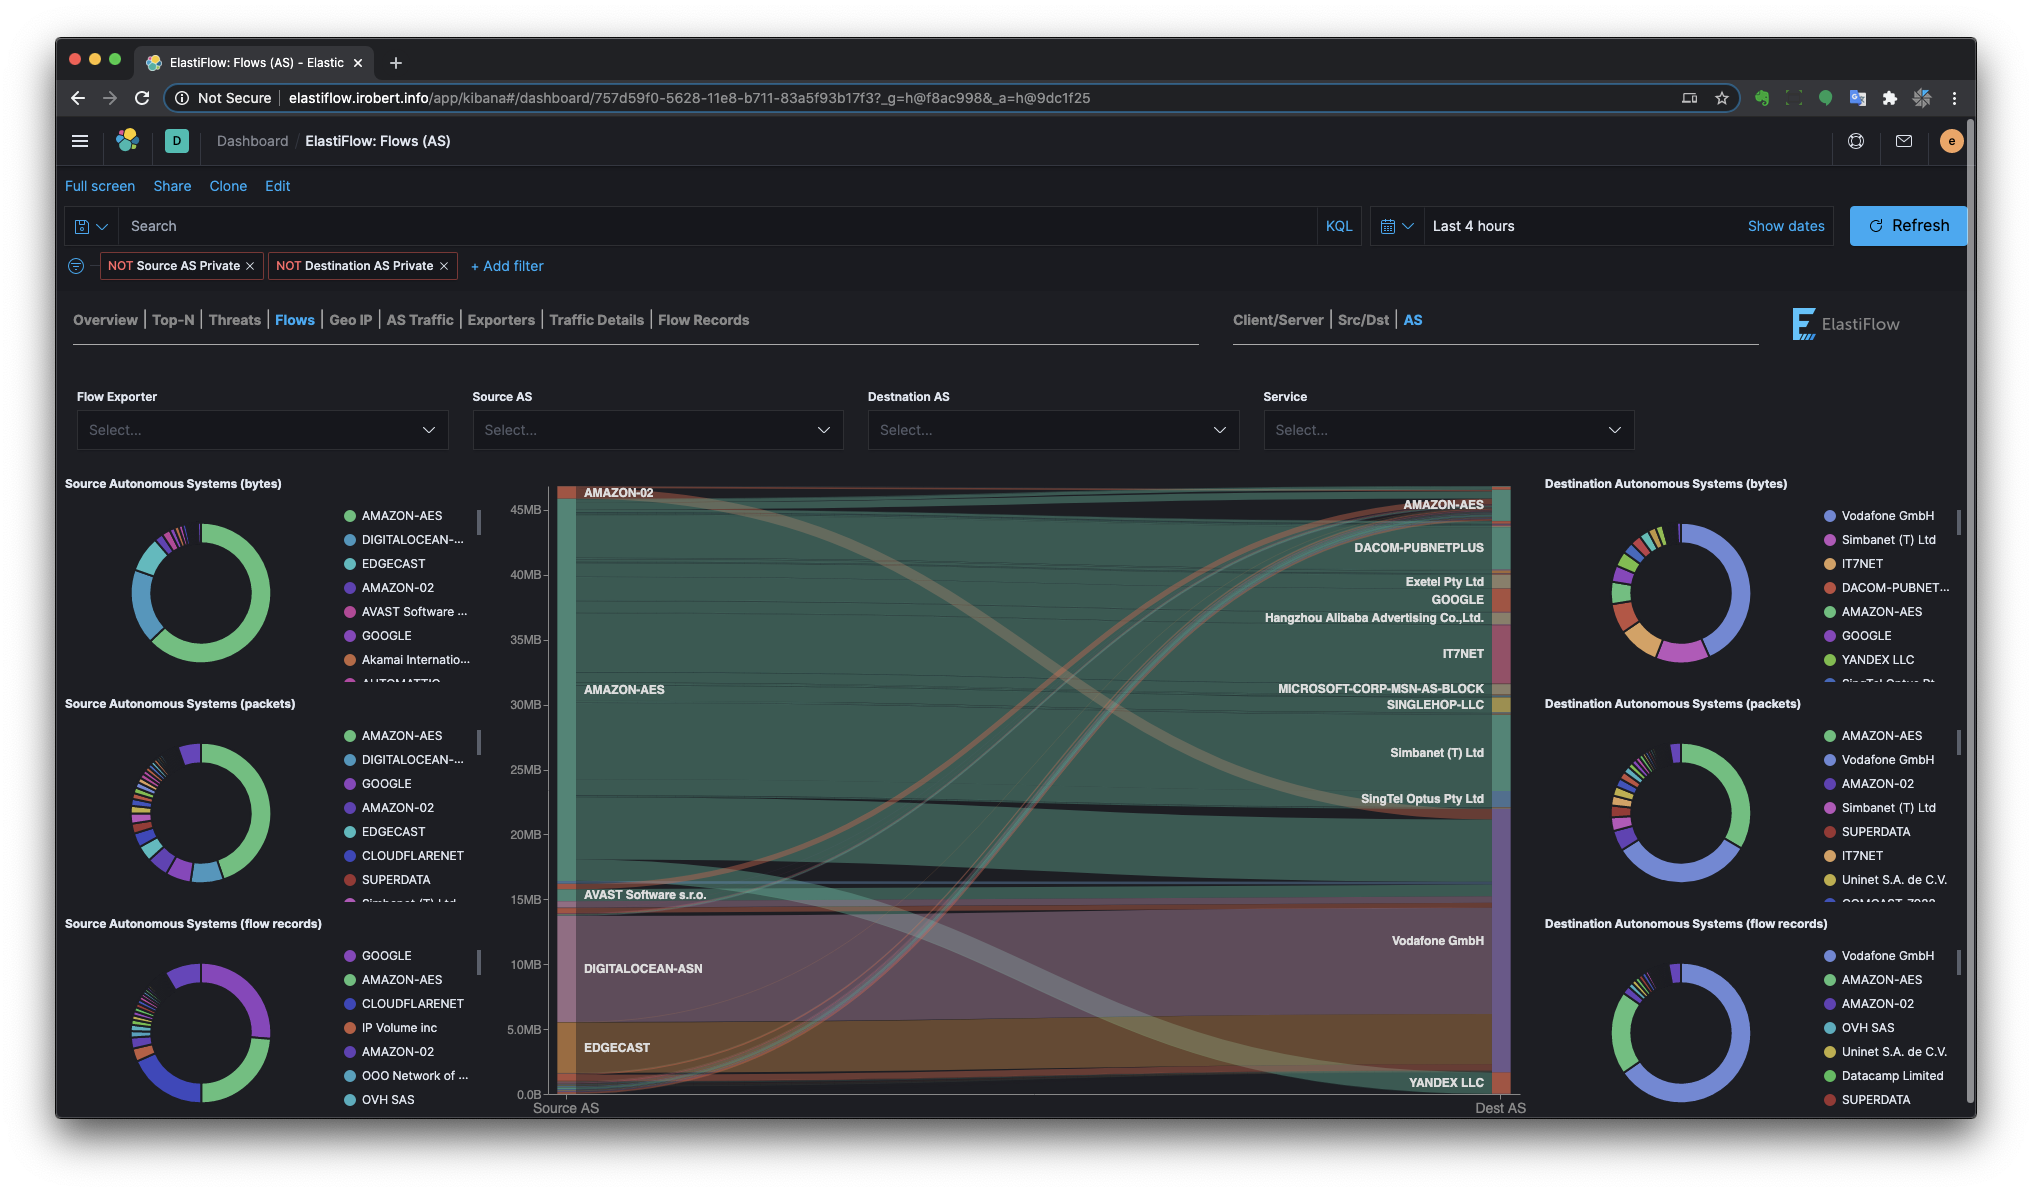This screenshot has width=2032, height=1192.
Task: Open the Top-N dashboard tab
Action: pos(173,320)
